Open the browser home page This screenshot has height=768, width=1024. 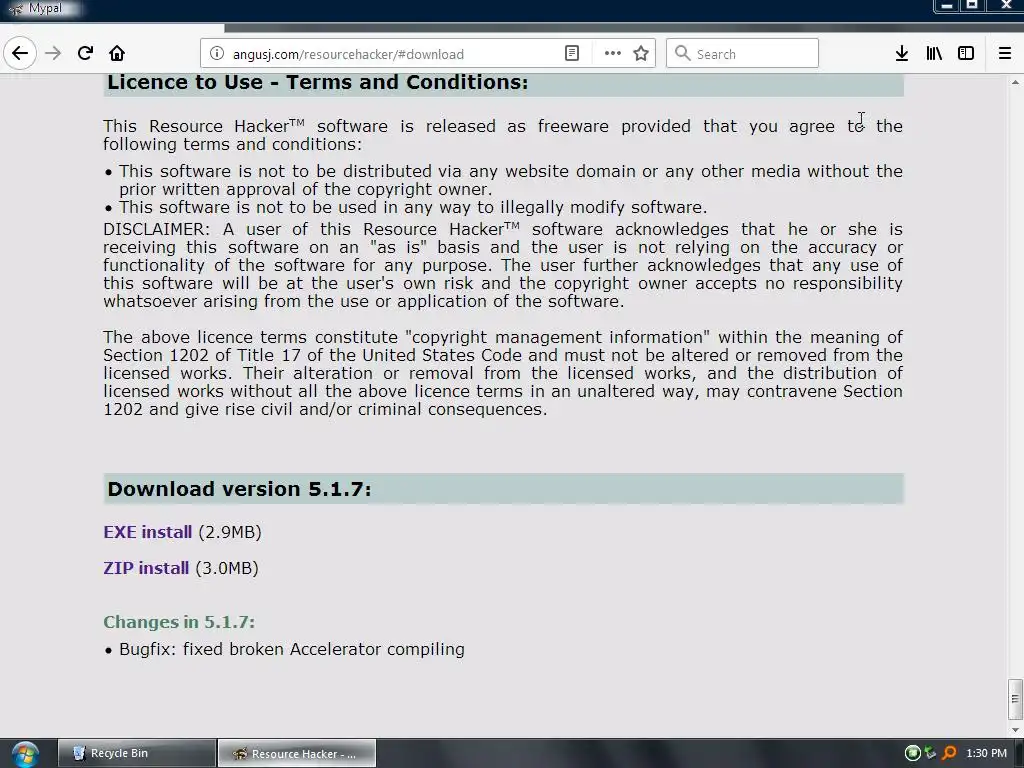coord(117,54)
